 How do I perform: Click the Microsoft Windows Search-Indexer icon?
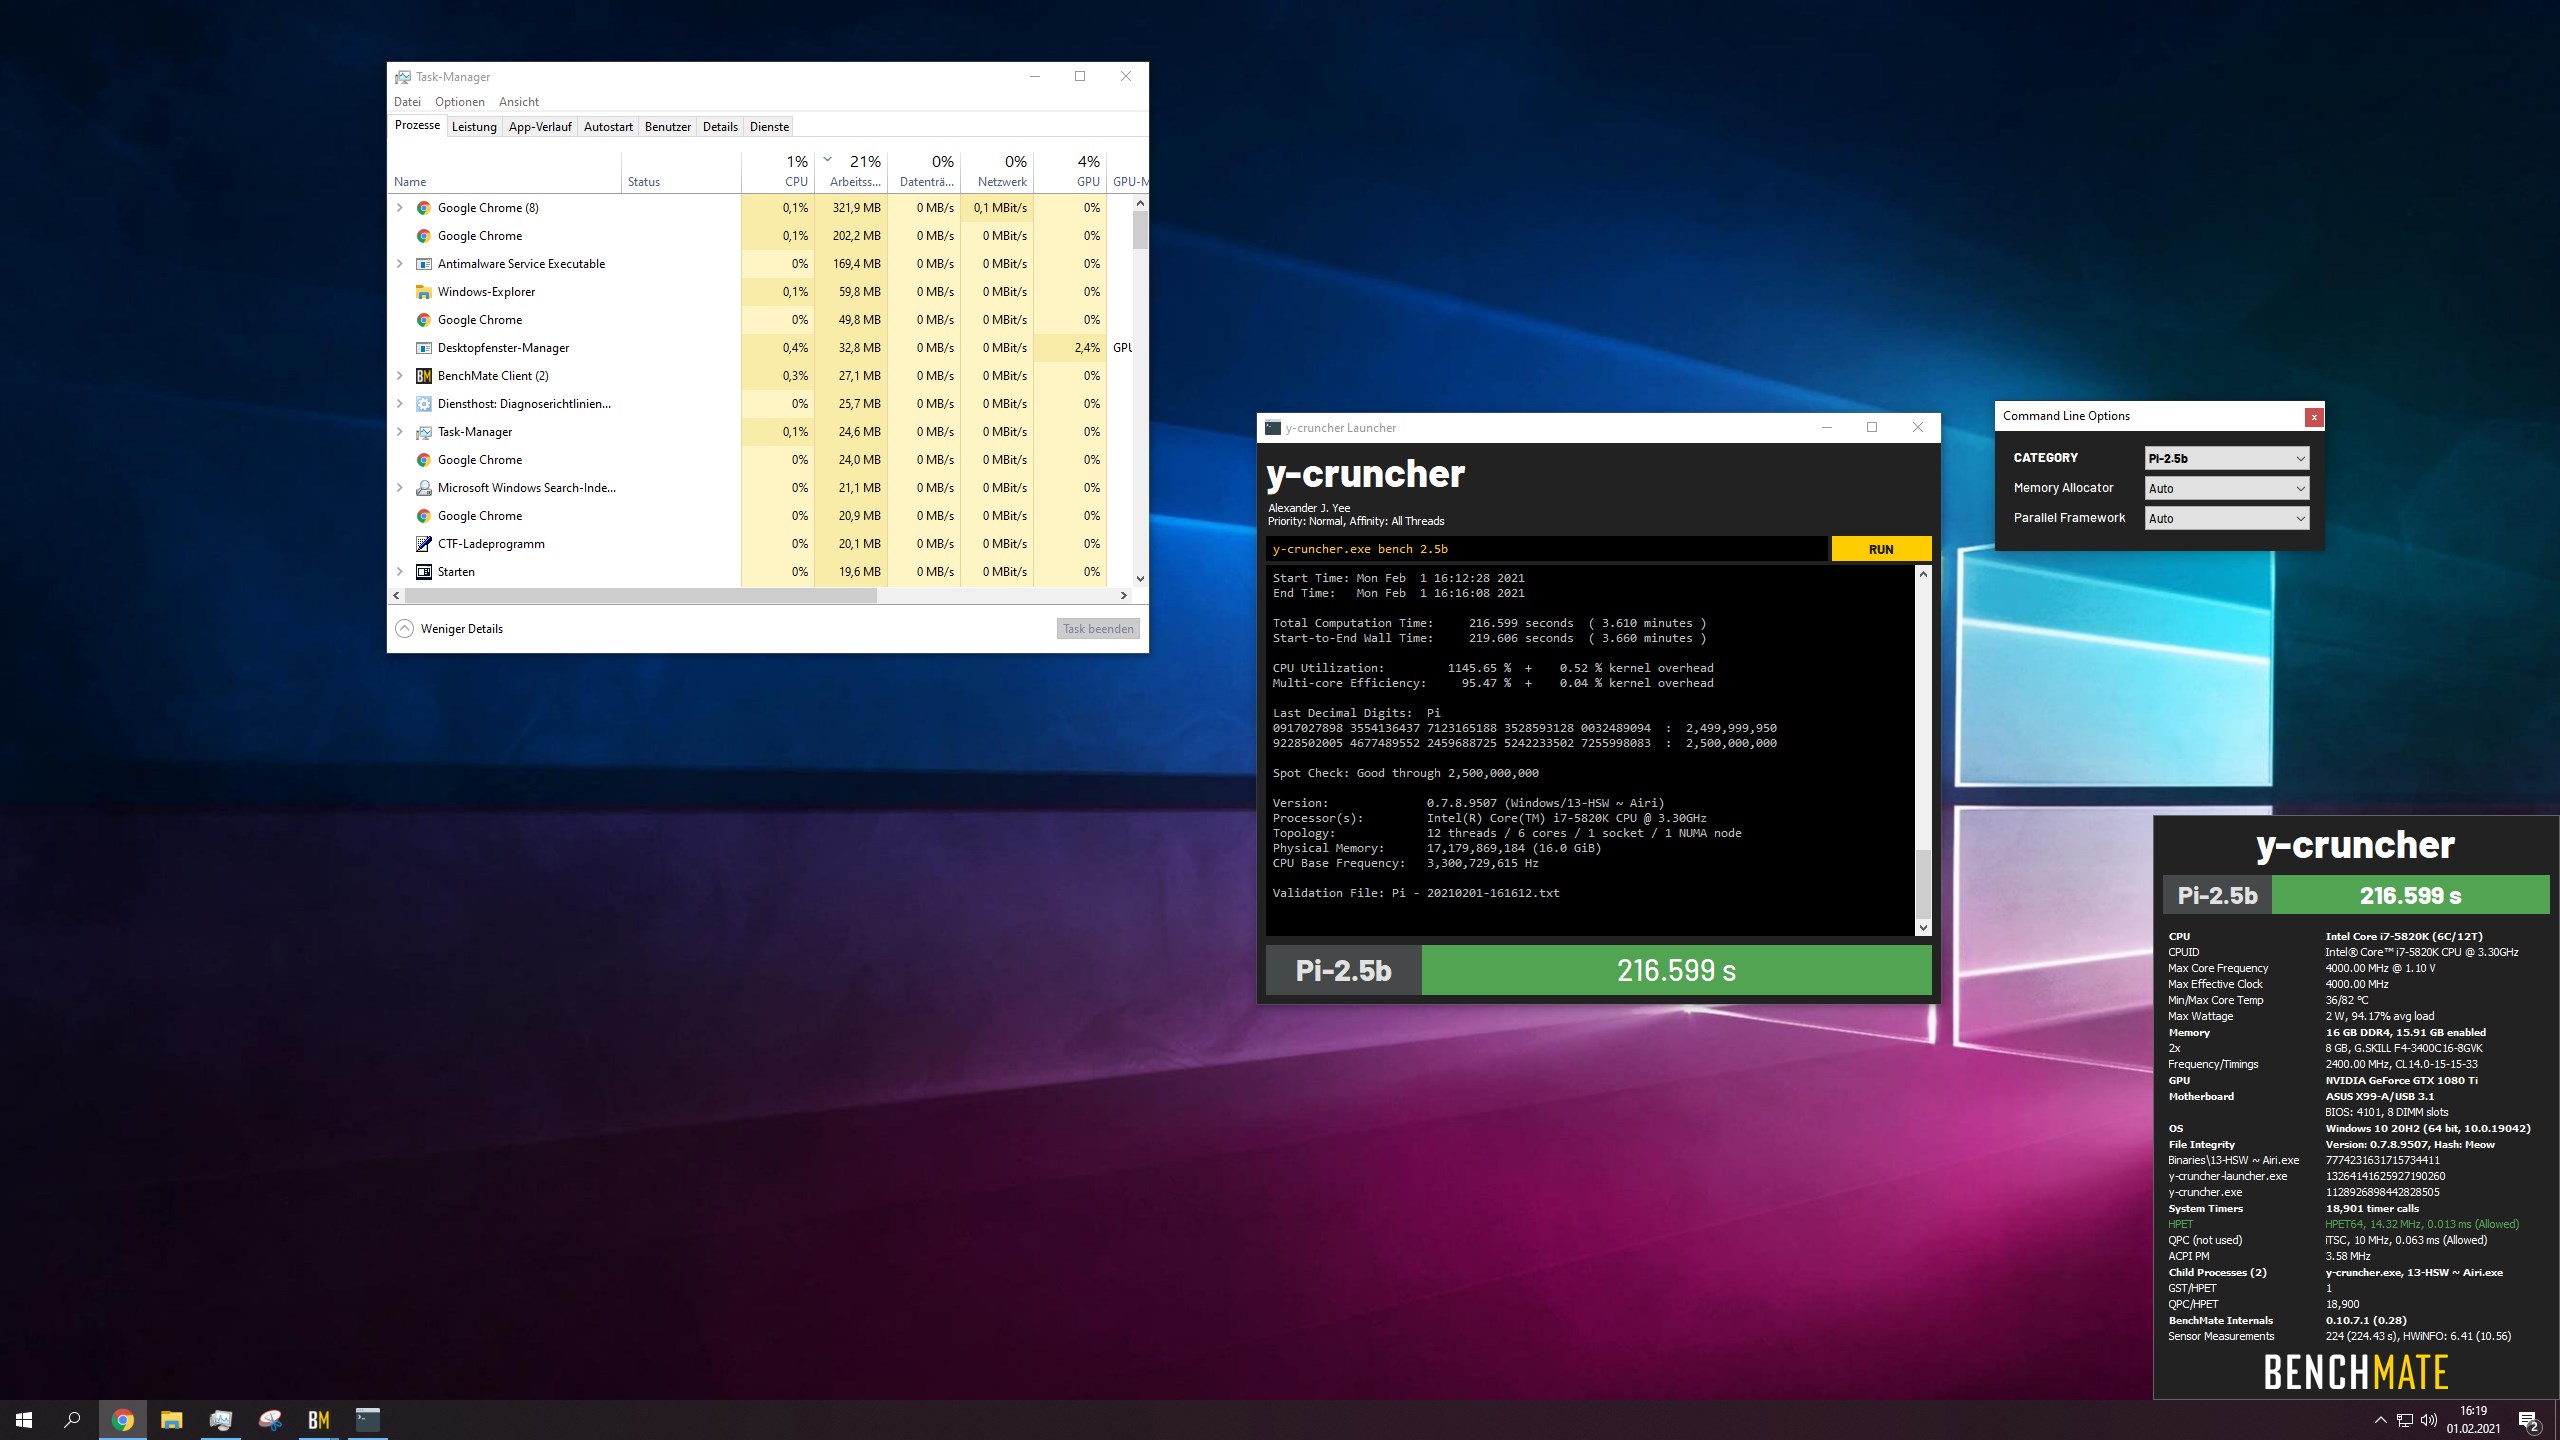[424, 488]
